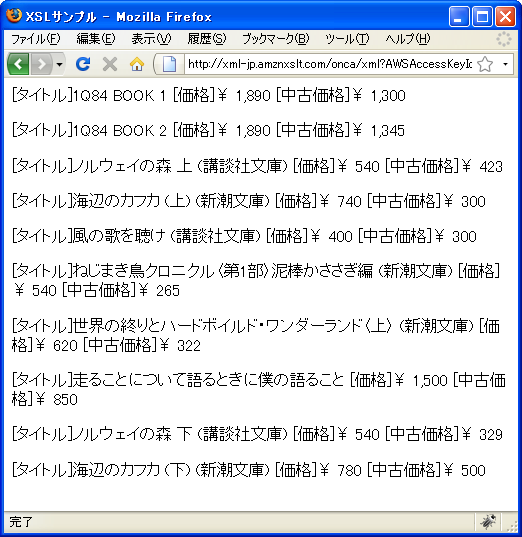Open the 表示(V) menu

click(x=151, y=39)
